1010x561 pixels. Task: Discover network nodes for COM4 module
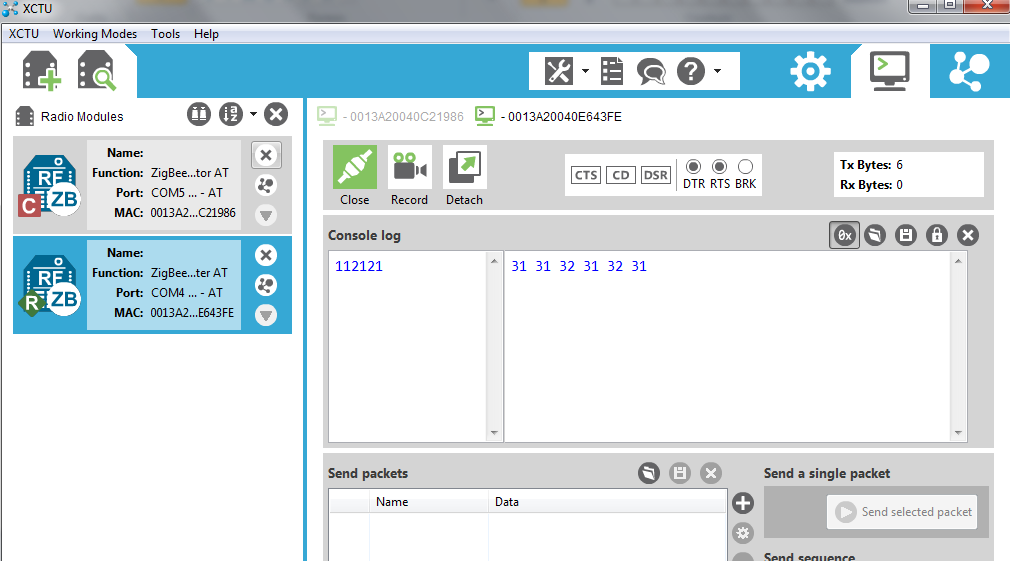pos(266,285)
